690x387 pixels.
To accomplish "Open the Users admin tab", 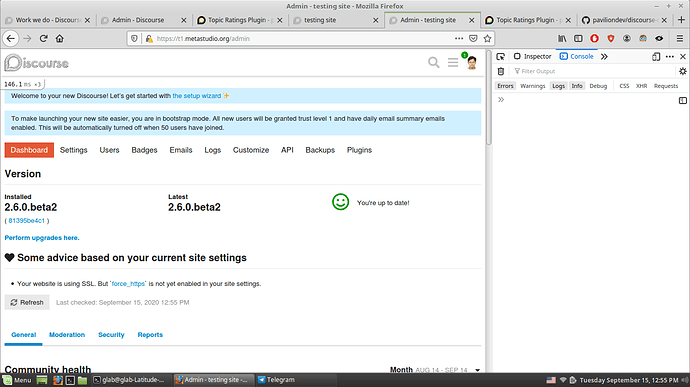I will coord(109,150).
